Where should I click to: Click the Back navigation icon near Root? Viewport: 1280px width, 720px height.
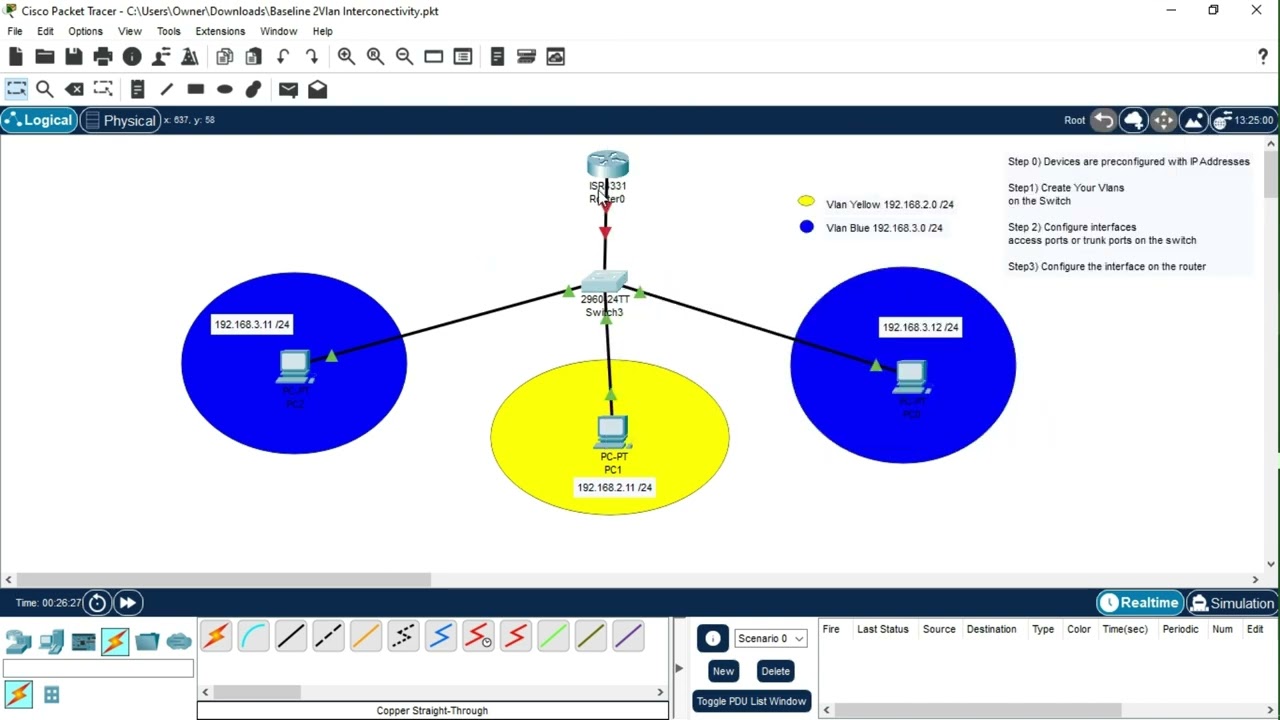pos(1103,120)
